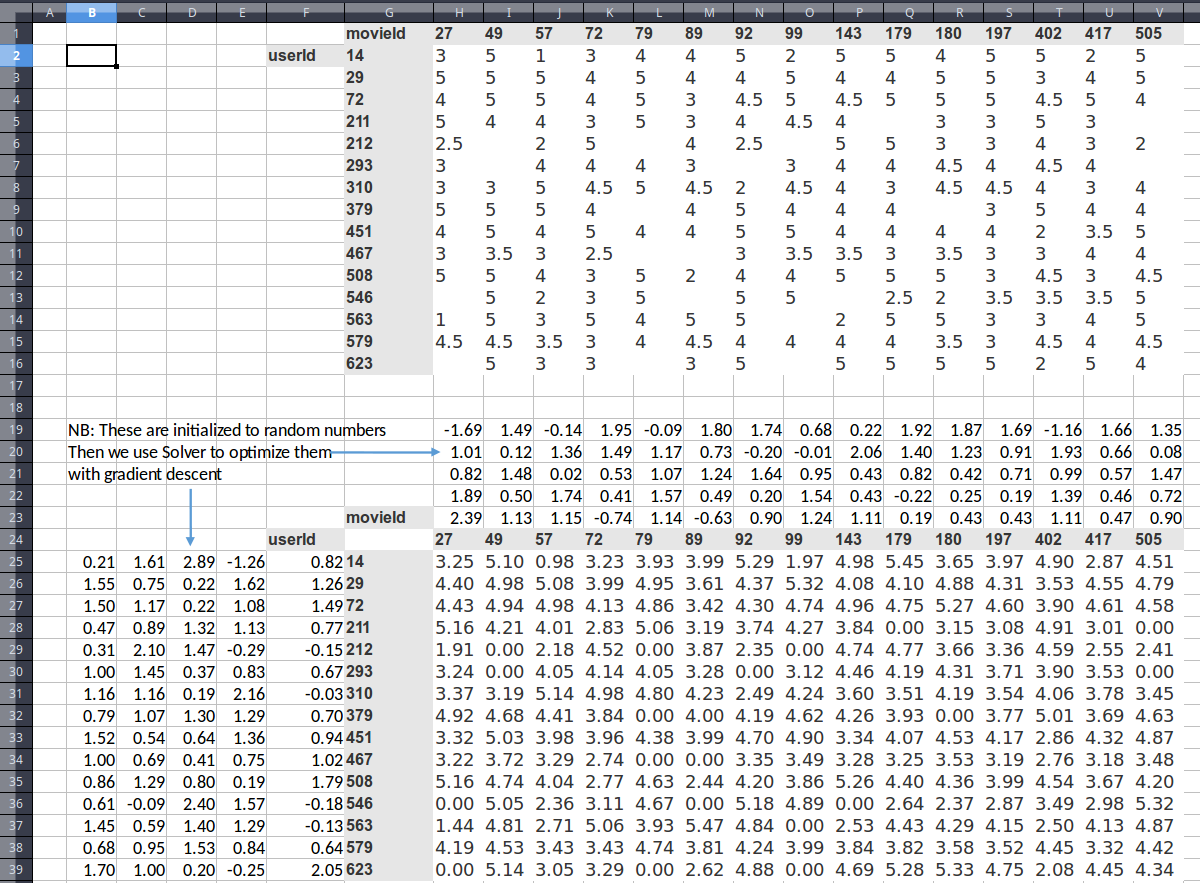Screen dimensions: 1200x883
Task: Click the predicted rating cell 5.10
Action: coord(509,562)
